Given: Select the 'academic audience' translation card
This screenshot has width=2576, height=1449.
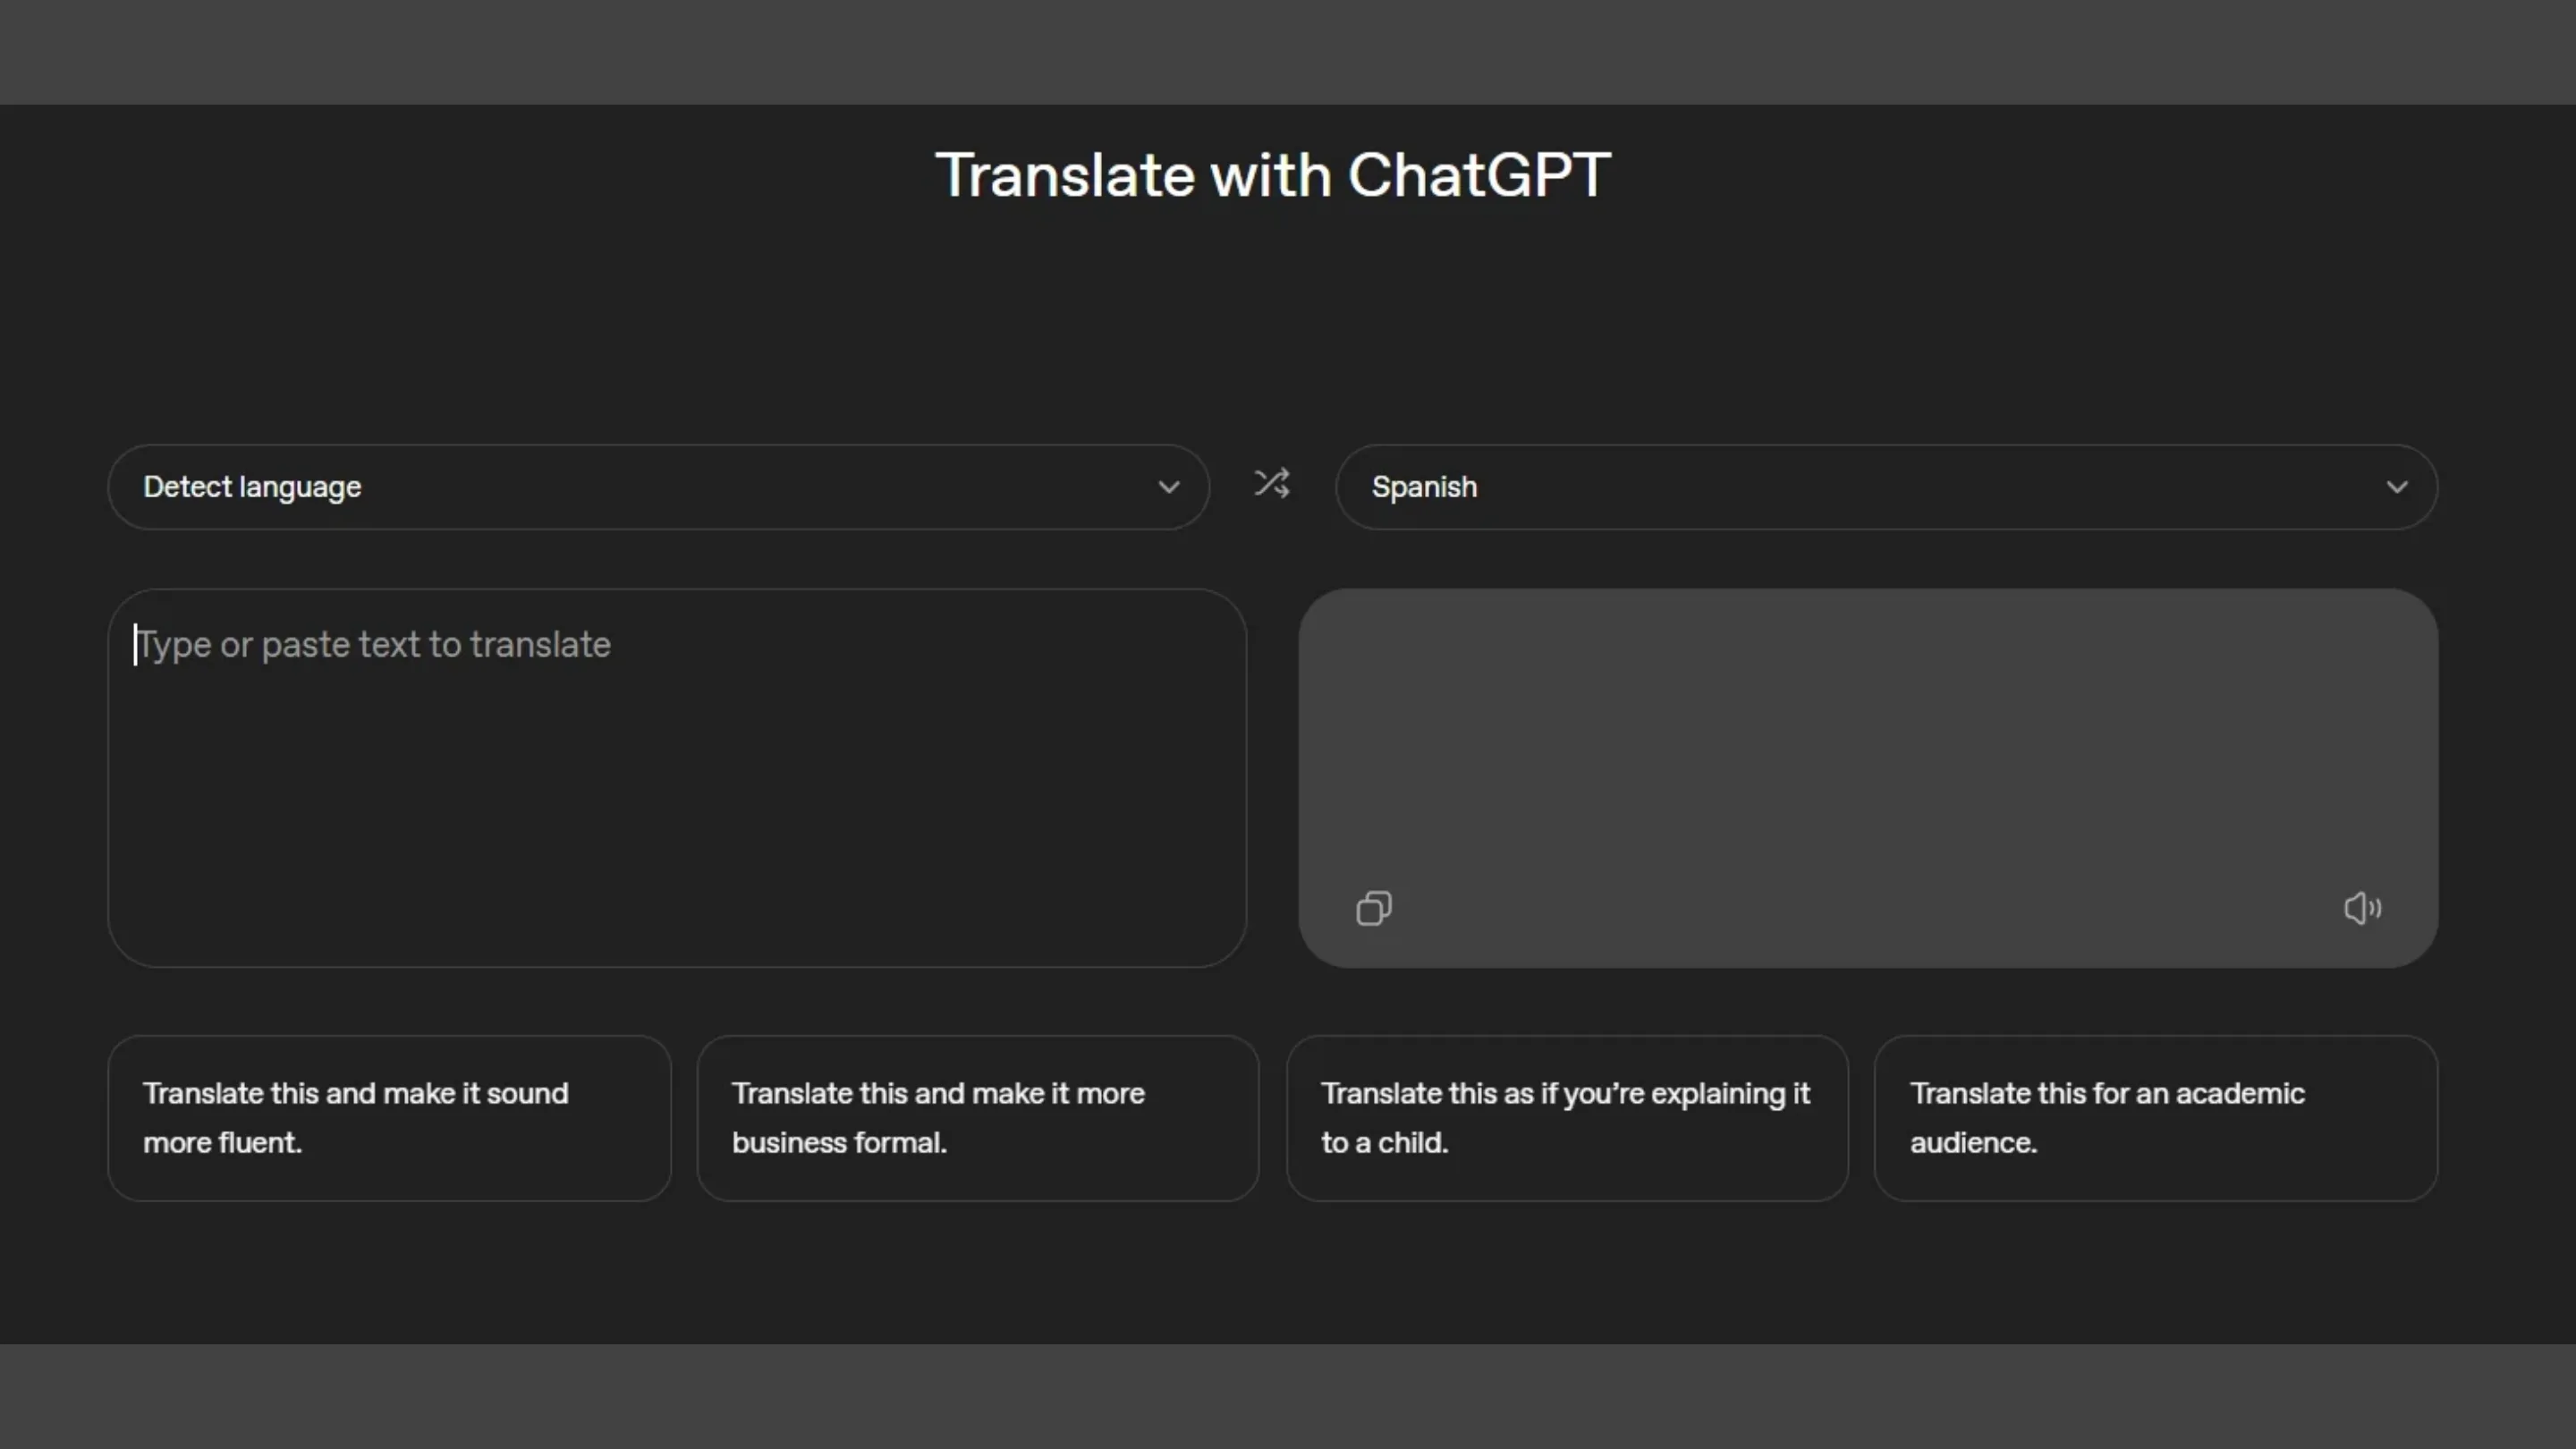Looking at the screenshot, I should pos(2154,1118).
